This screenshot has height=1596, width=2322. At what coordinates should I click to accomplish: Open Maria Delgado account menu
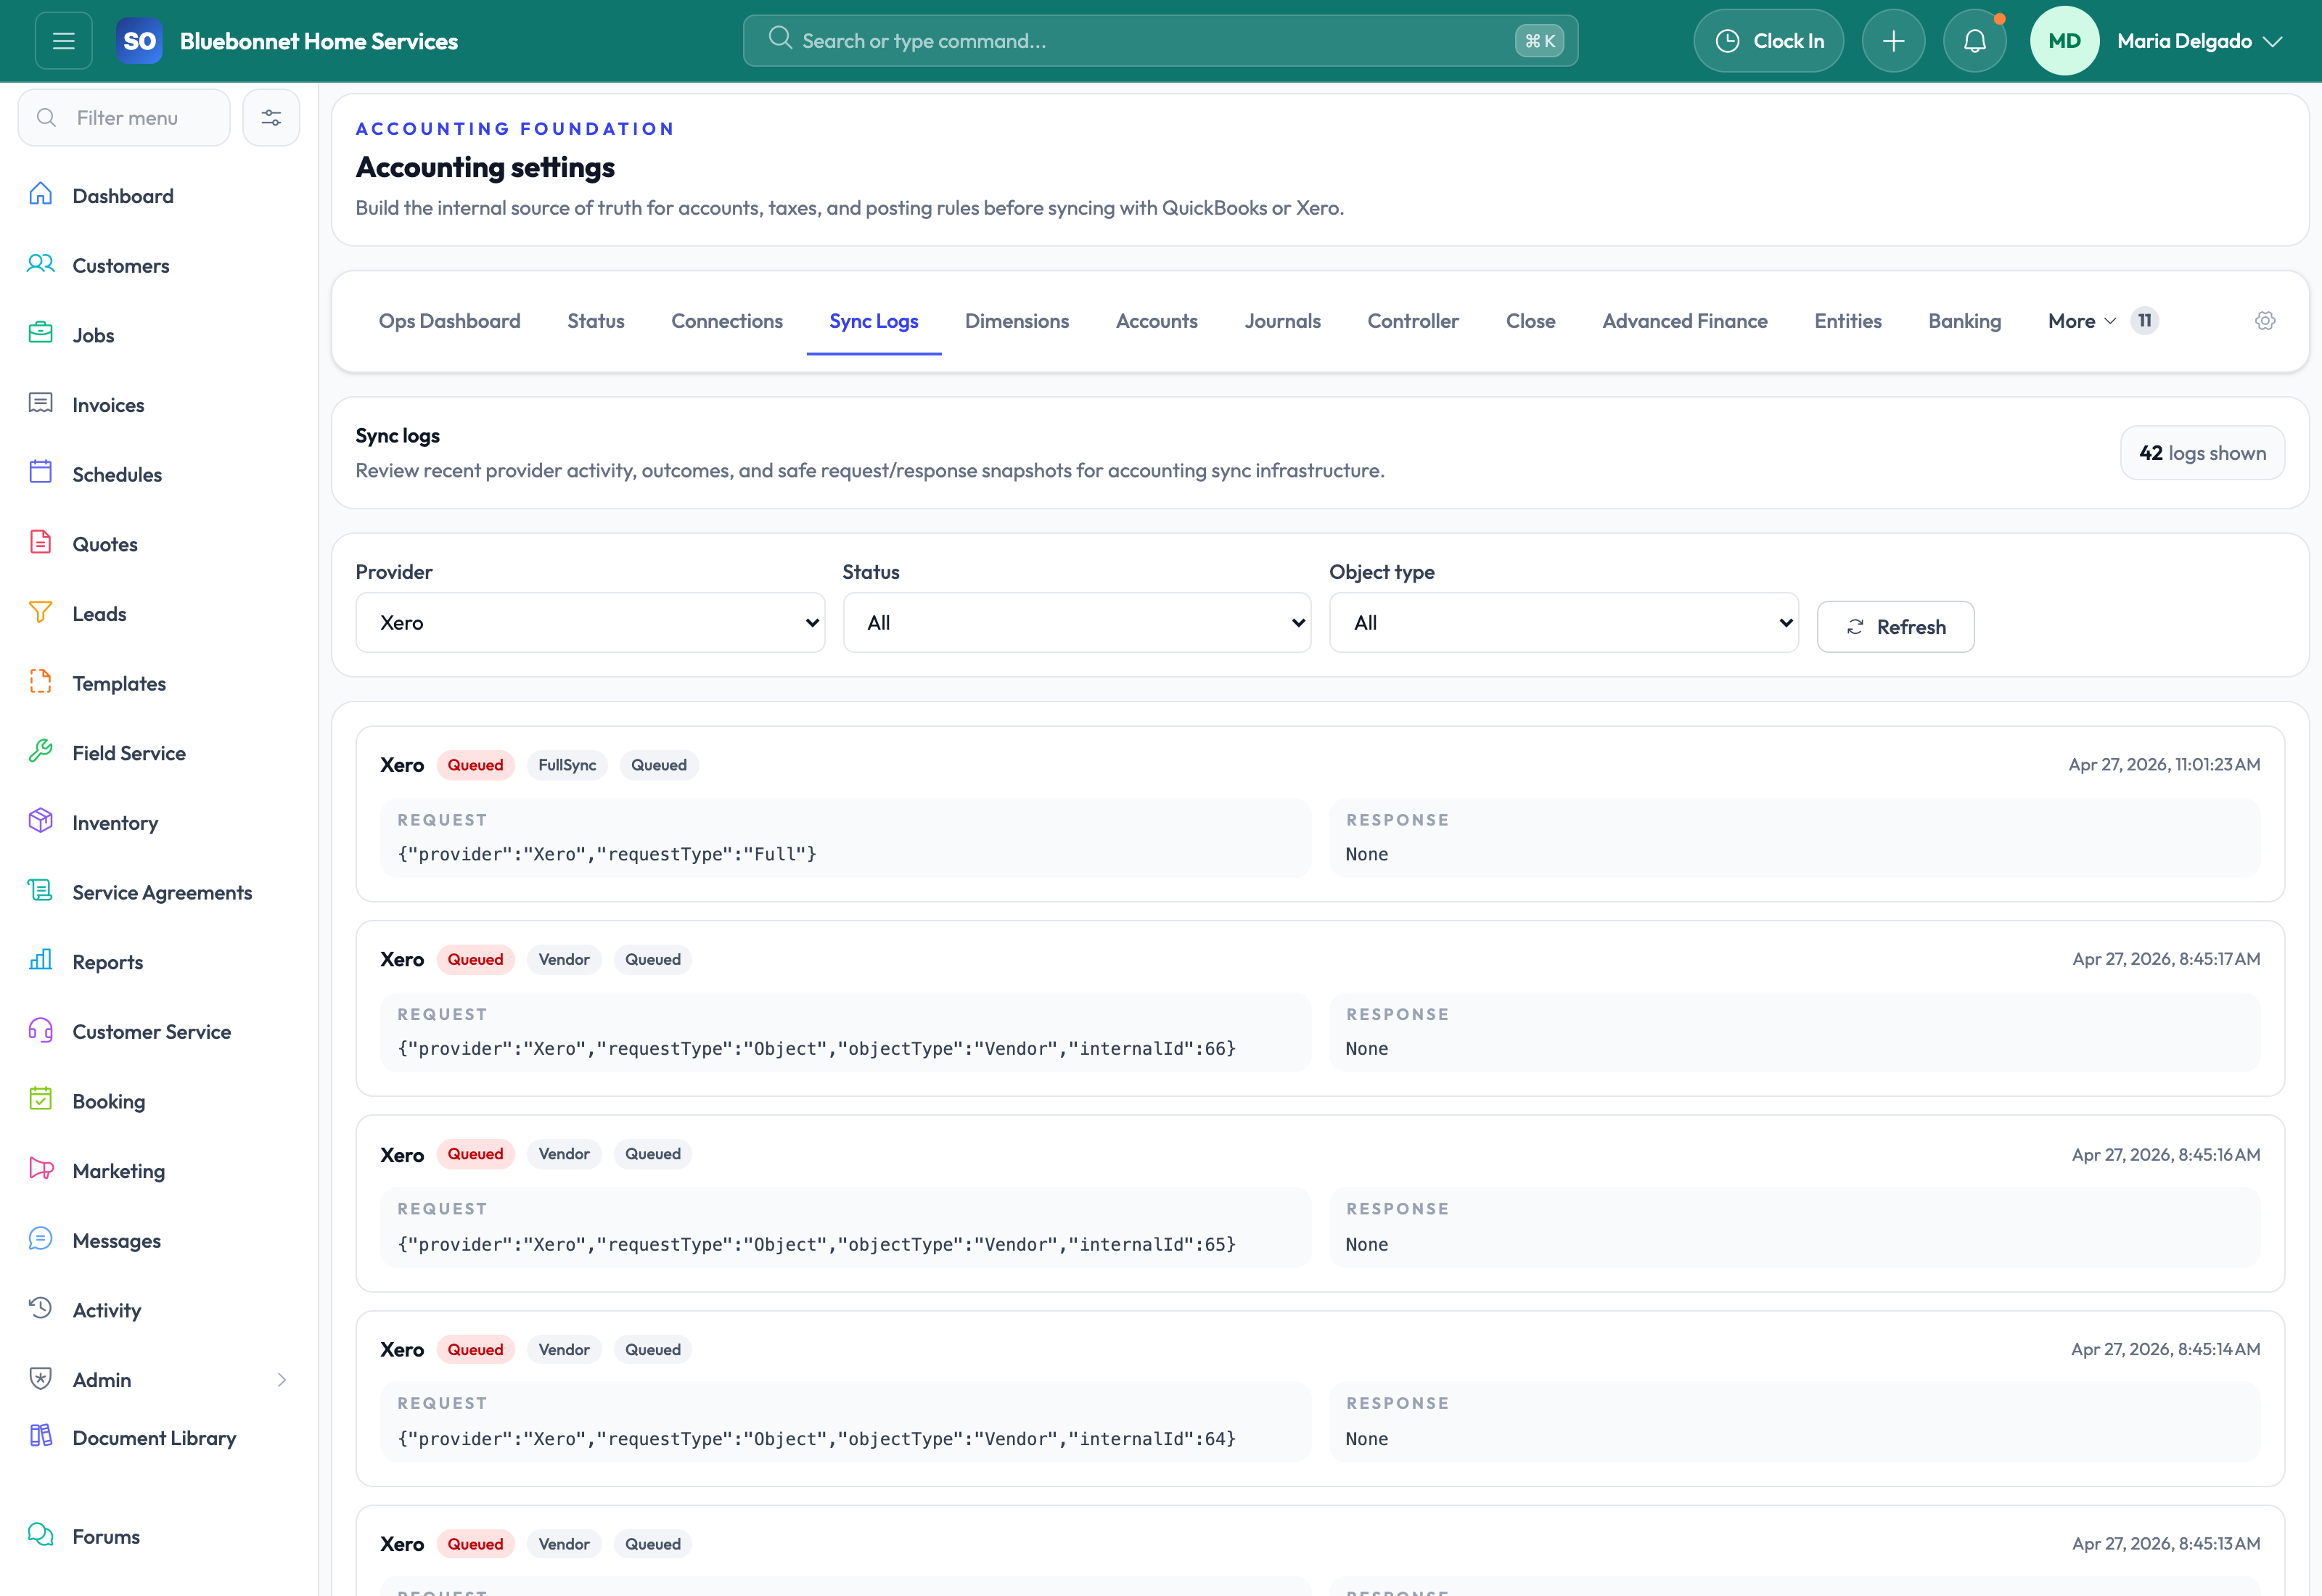coord(2199,41)
